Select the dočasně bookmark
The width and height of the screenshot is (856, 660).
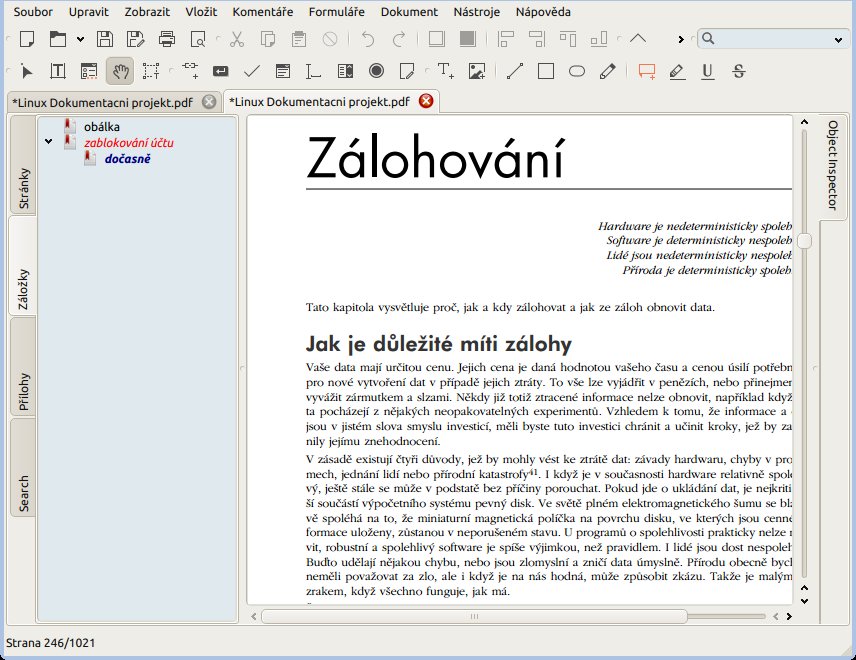click(127, 159)
